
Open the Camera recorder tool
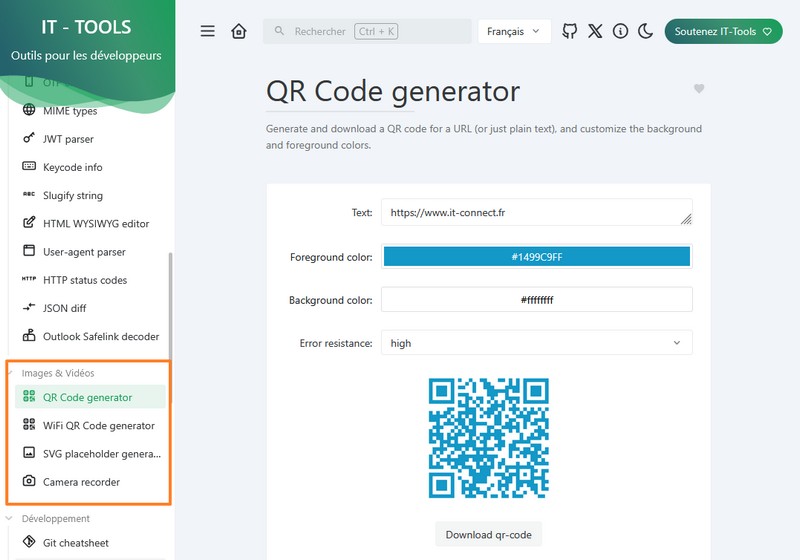click(81, 482)
